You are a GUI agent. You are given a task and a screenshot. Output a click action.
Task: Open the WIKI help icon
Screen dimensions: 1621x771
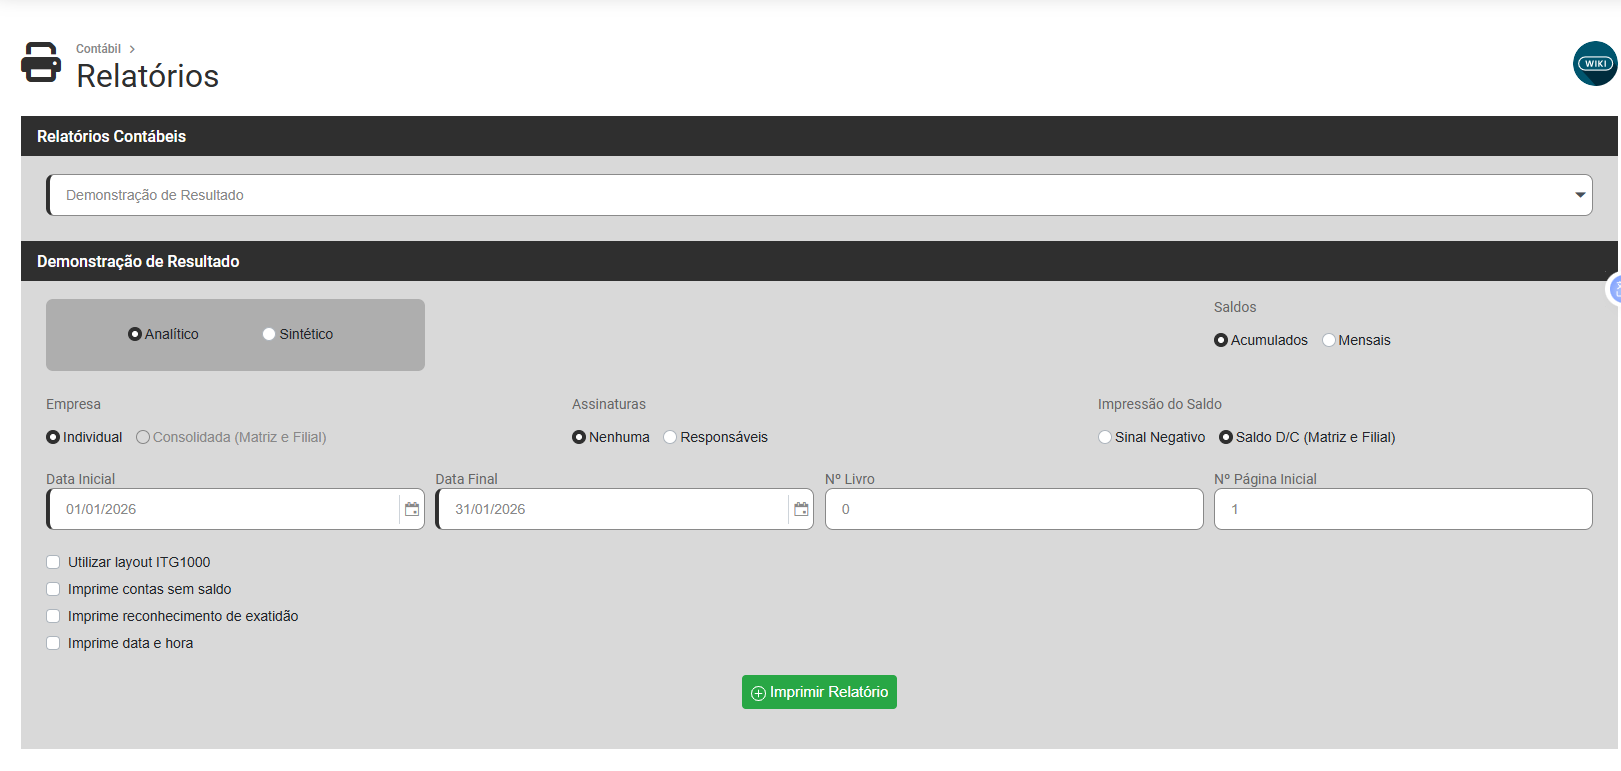point(1595,63)
